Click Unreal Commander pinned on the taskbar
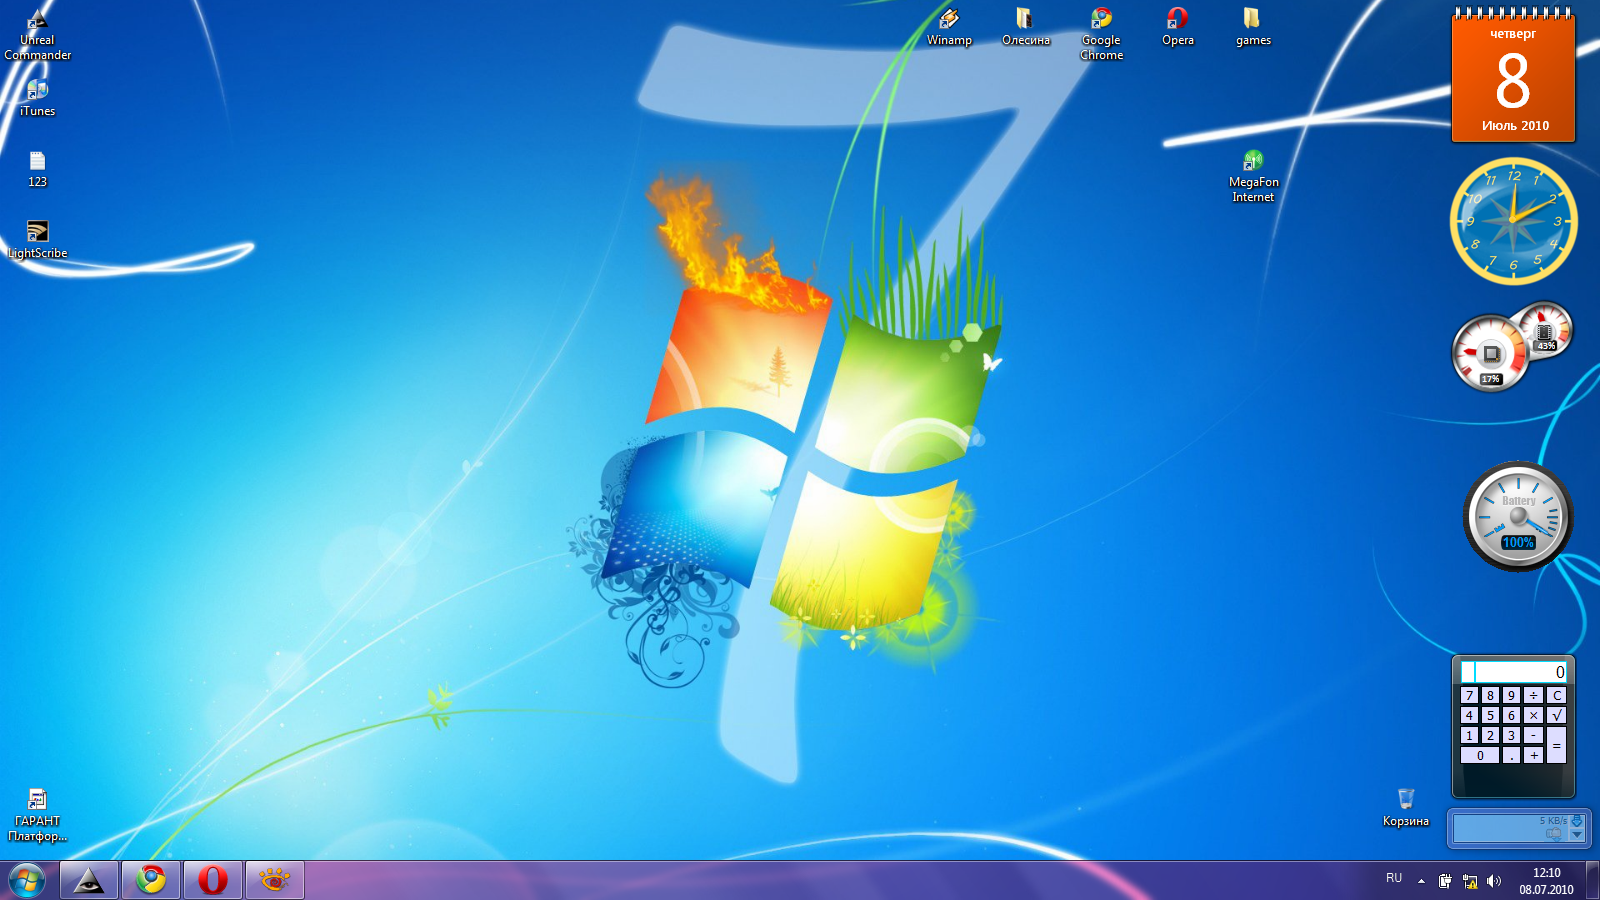This screenshot has width=1600, height=900. [x=89, y=880]
